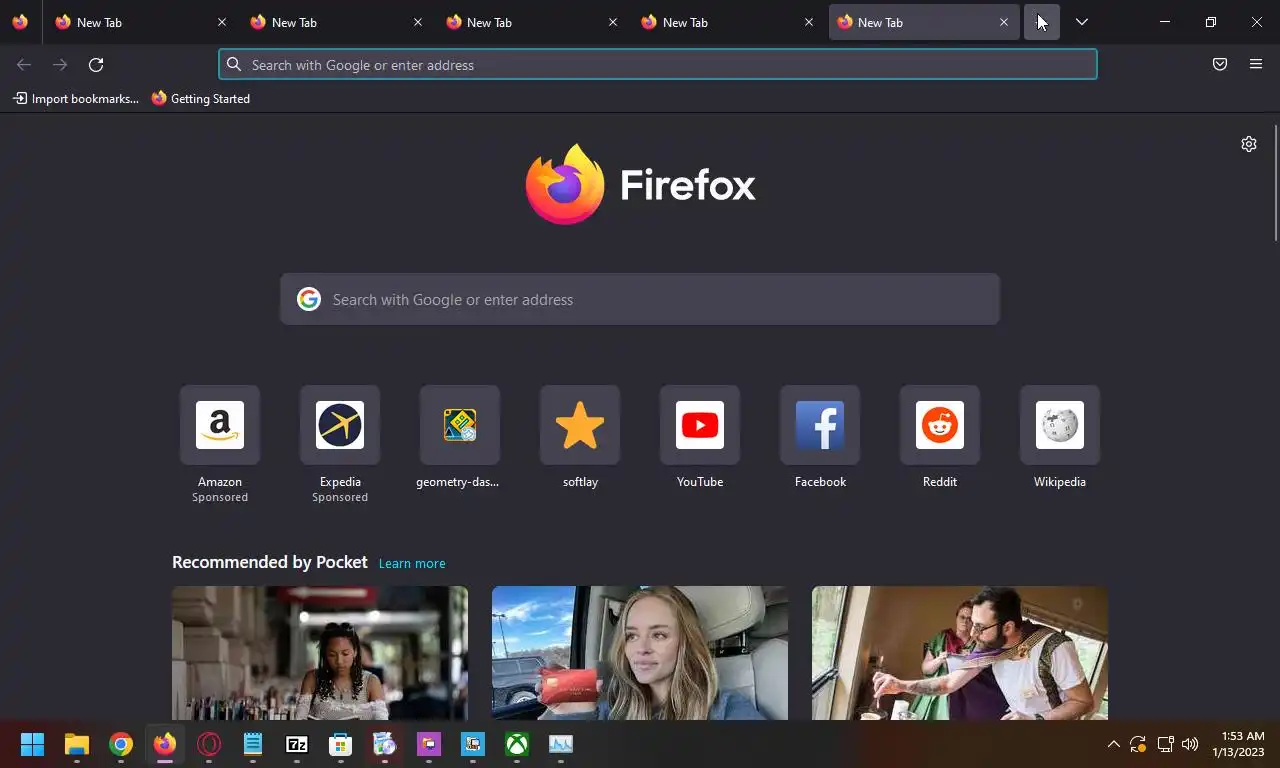Image resolution: width=1280 pixels, height=768 pixels.
Task: Click the Google icon in the page search box
Action: tap(309, 299)
